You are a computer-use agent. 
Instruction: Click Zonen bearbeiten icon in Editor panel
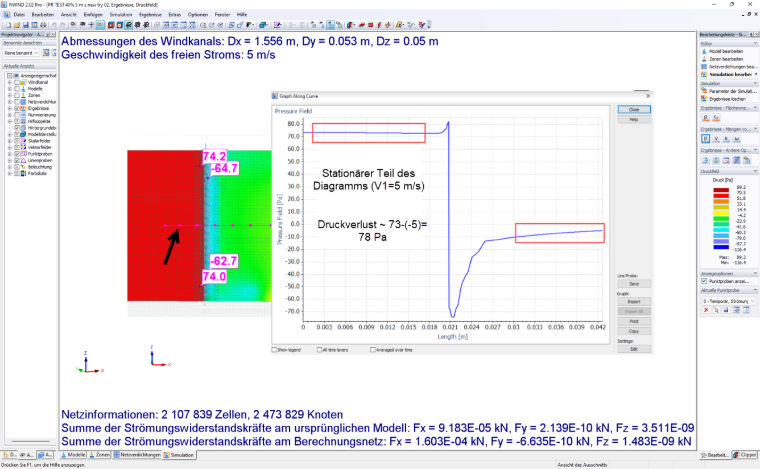704,59
